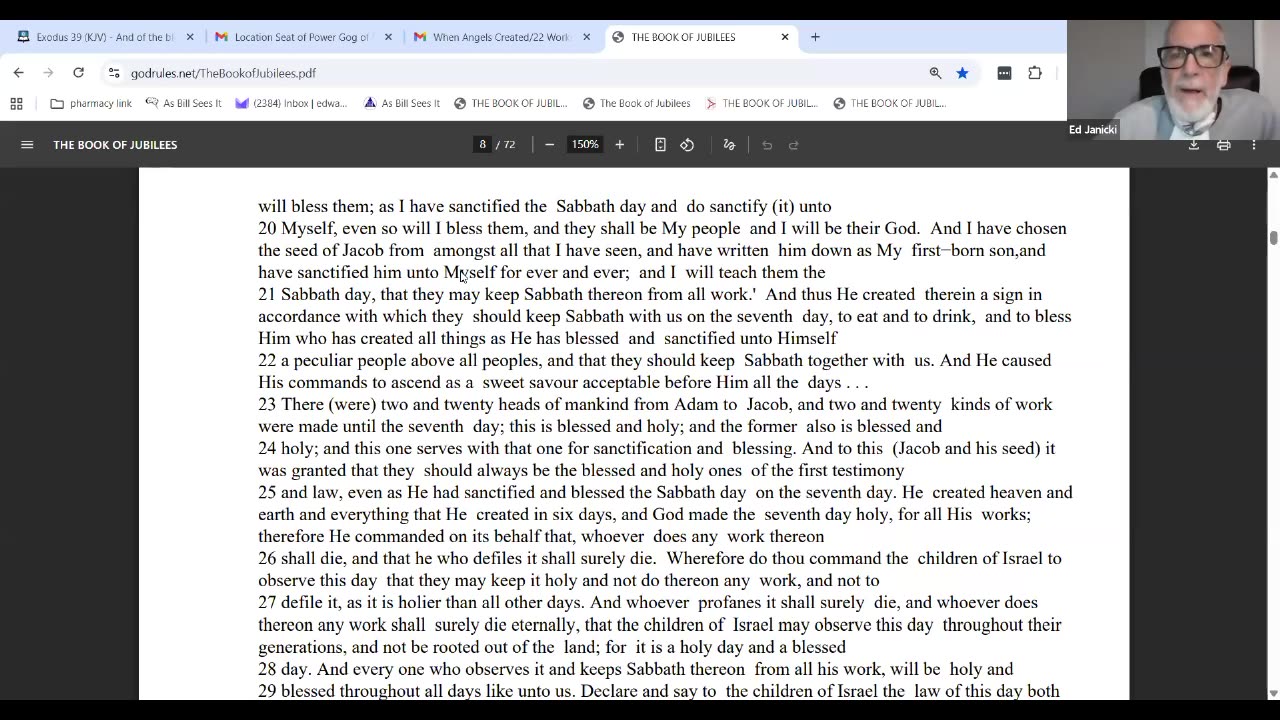Click the PDF page number field
Screen dimensions: 1280x720
coord(483,145)
